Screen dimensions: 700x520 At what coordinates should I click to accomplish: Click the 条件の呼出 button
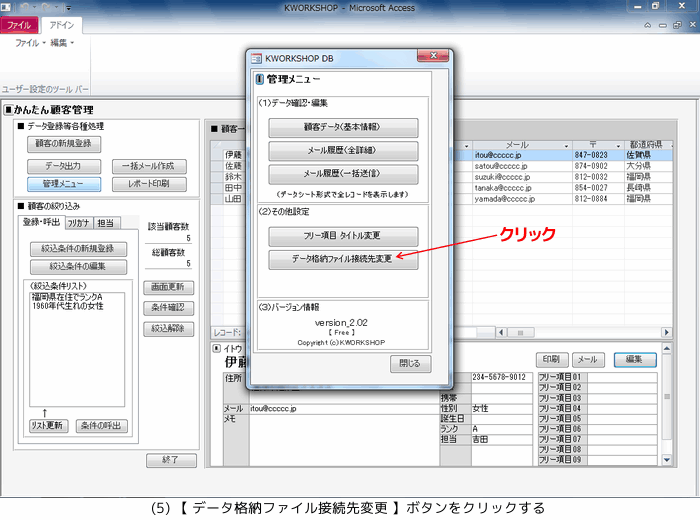(101, 426)
